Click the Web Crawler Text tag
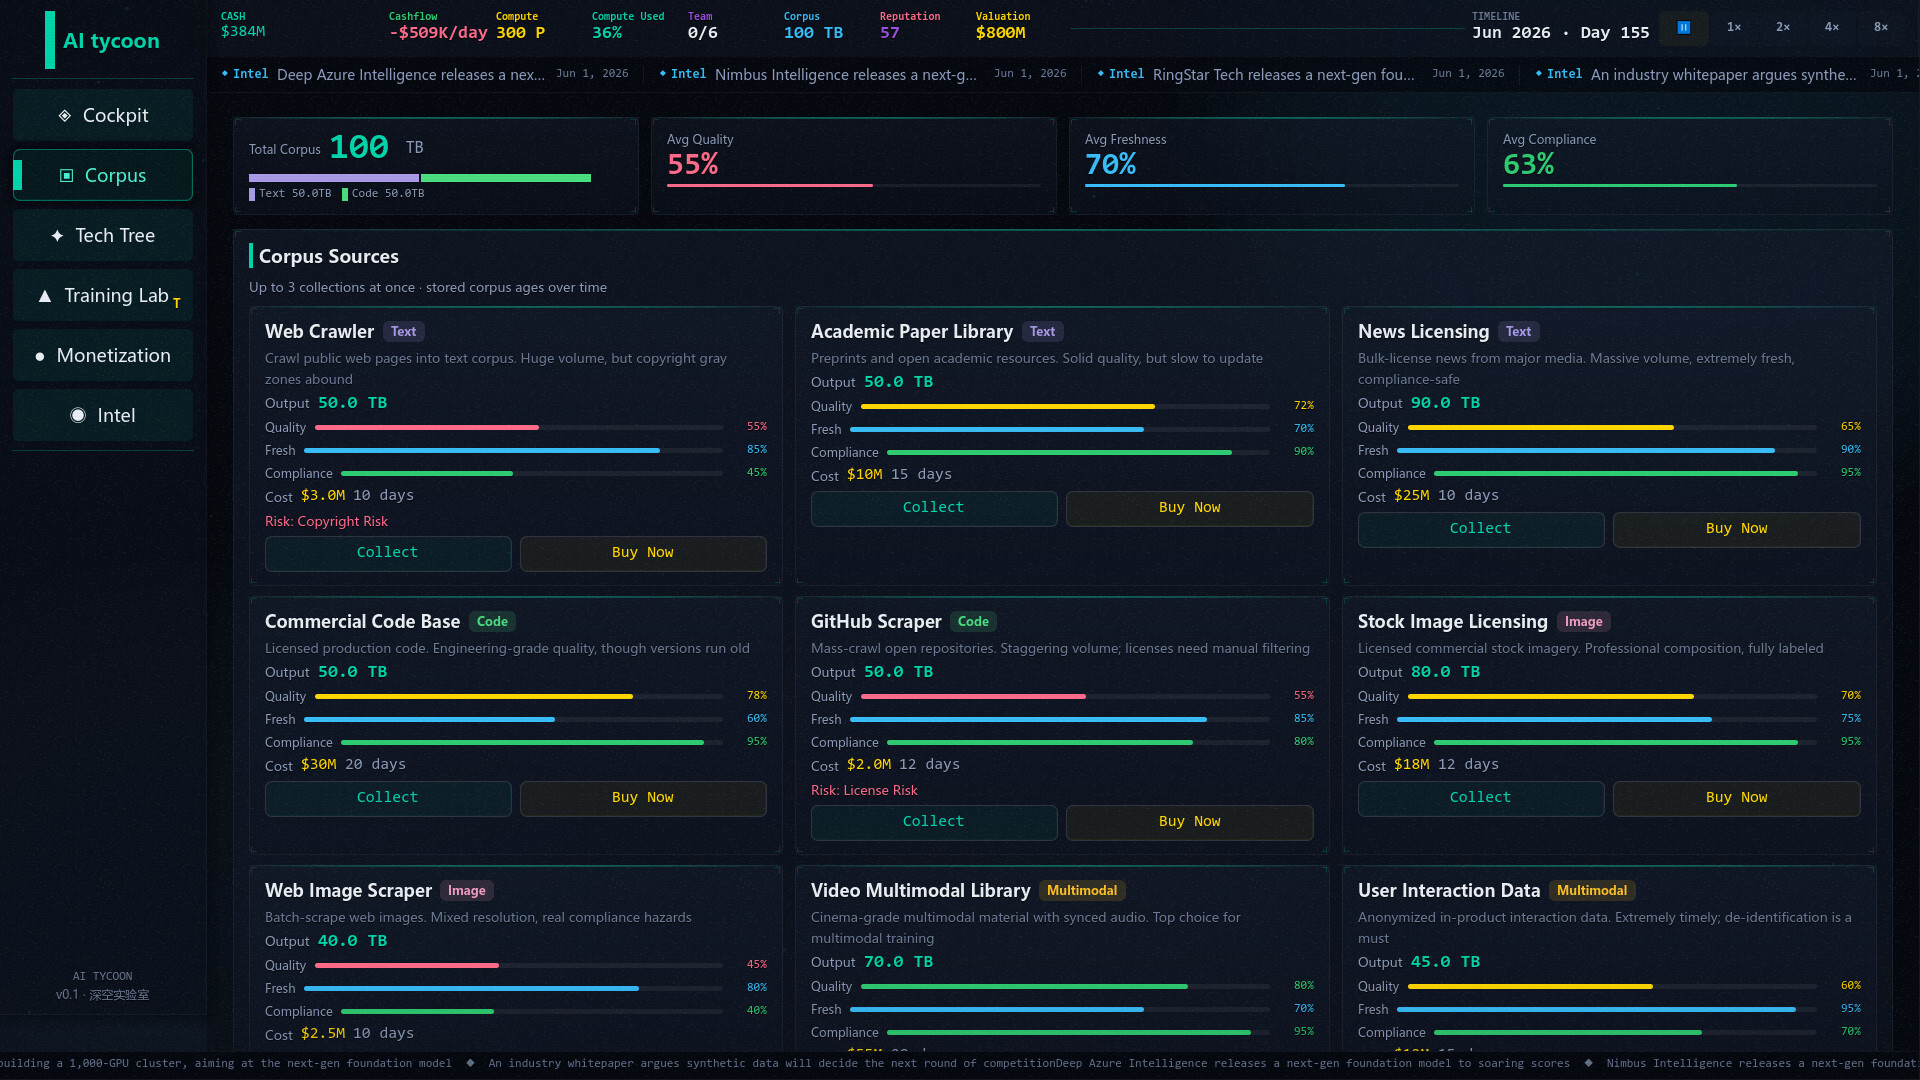Viewport: 1920px width, 1080px height. [x=404, y=332]
